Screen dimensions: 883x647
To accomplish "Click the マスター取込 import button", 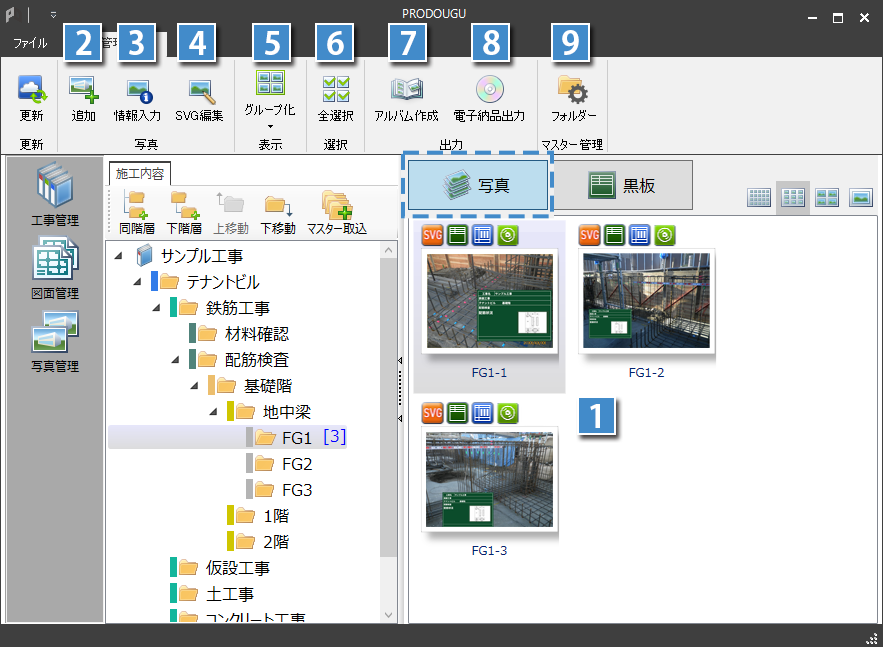I will click(336, 213).
